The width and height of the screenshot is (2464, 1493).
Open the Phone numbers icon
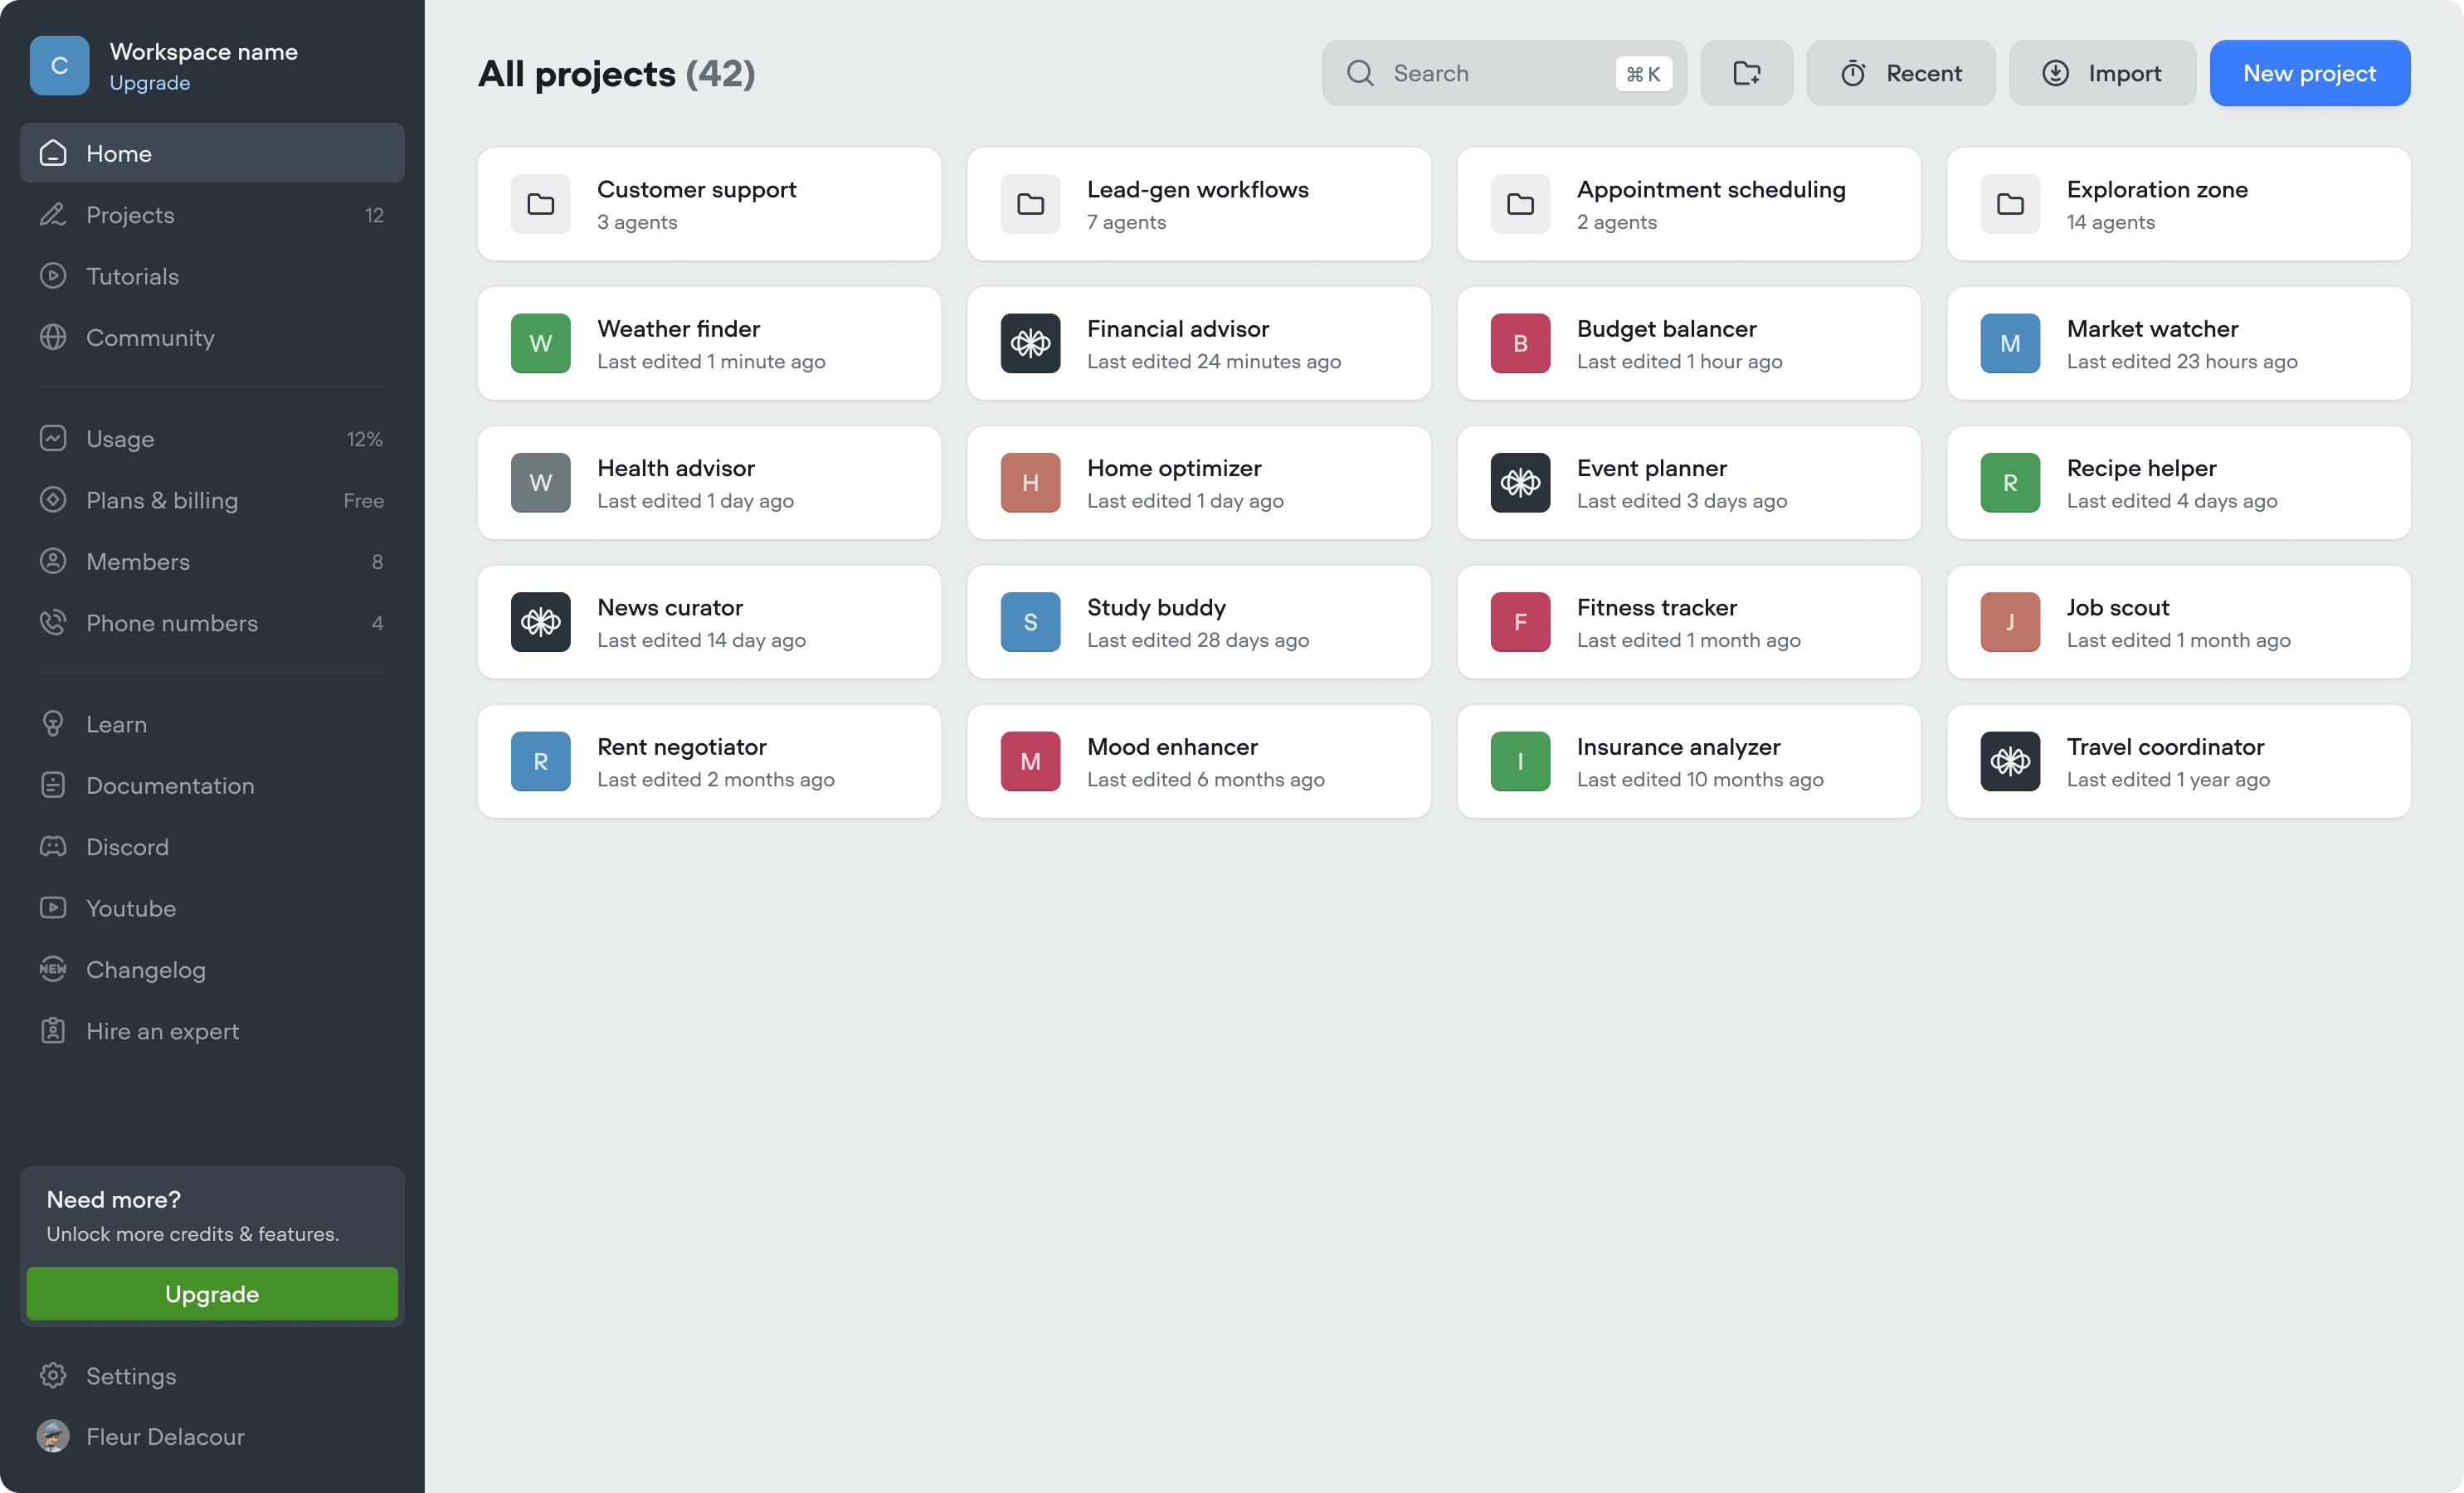pyautogui.click(x=53, y=622)
